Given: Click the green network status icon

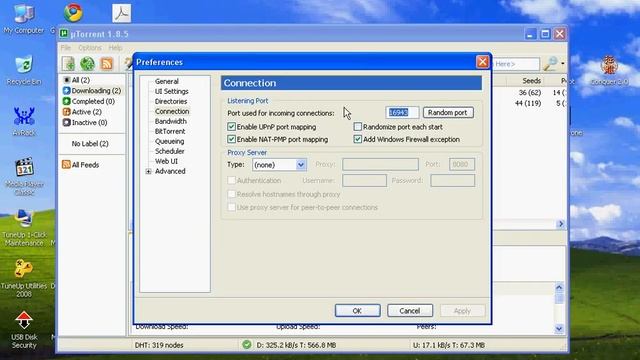Looking at the screenshot, I should [247, 344].
